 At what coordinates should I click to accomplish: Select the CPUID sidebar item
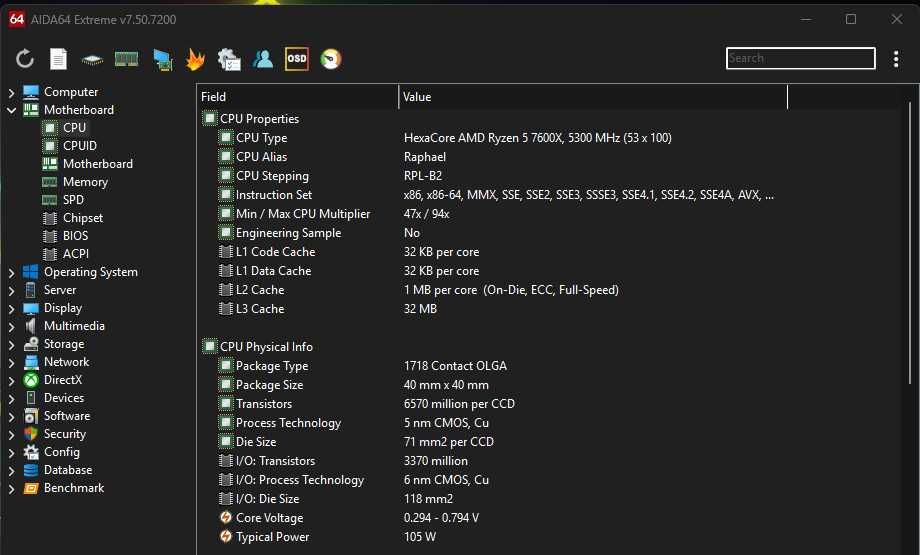tap(80, 145)
